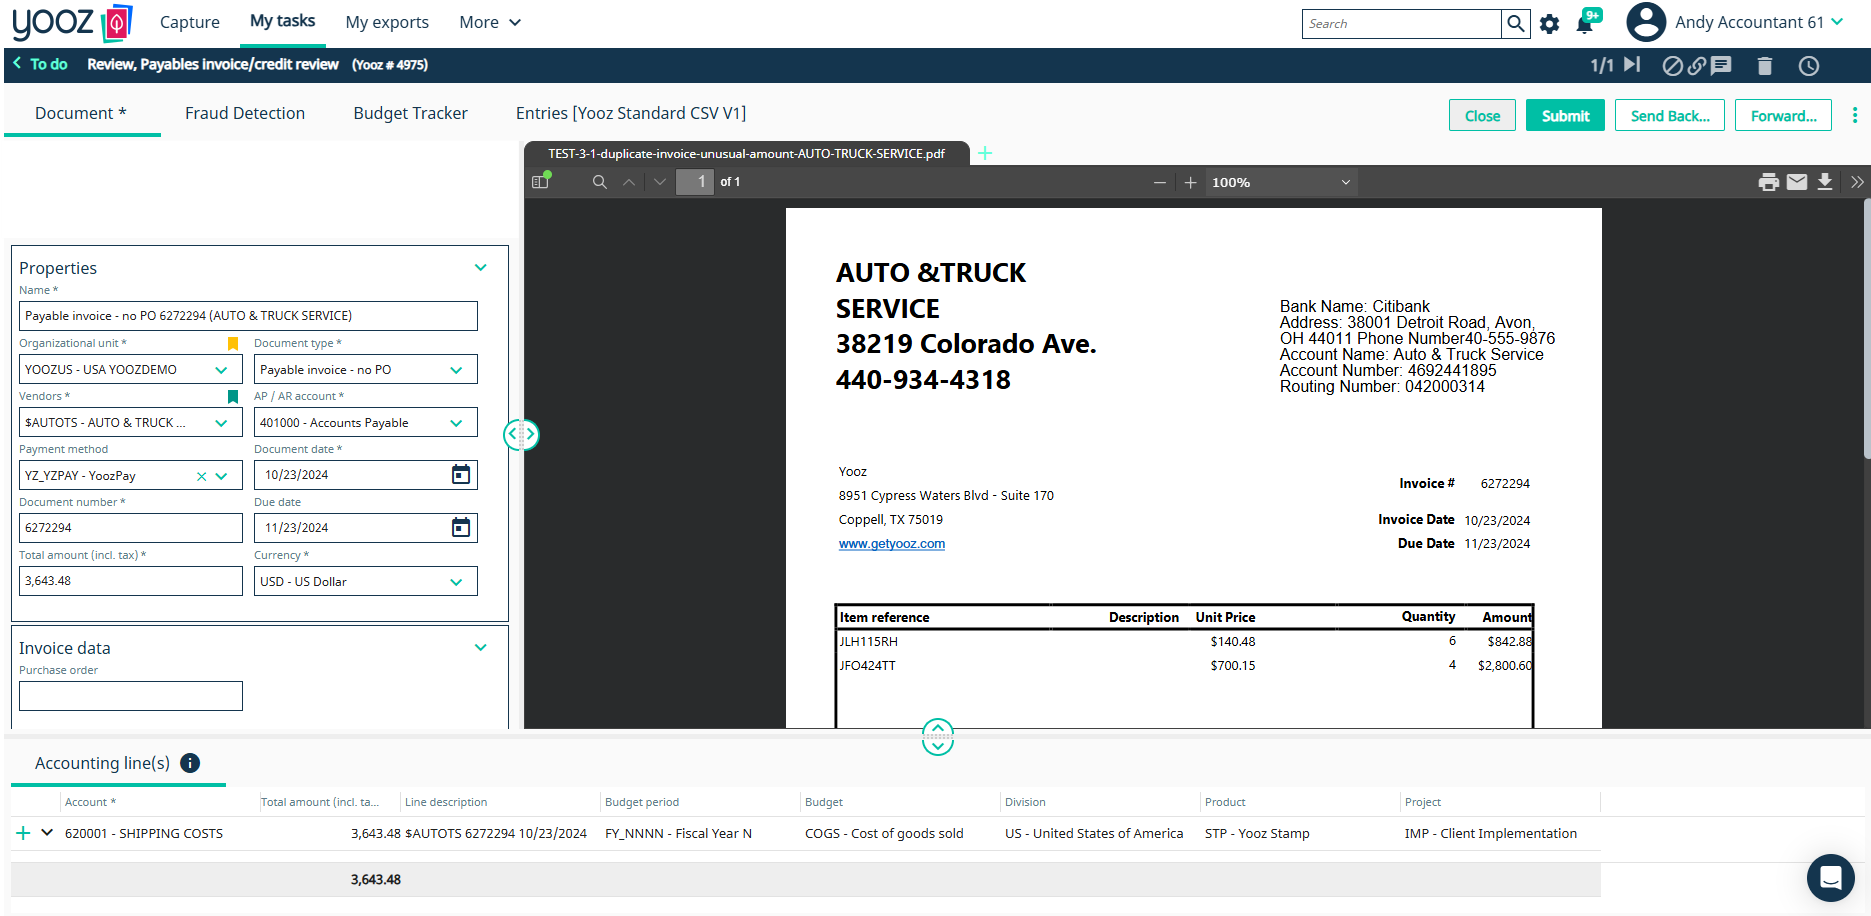Open notifications bell icon
The height and width of the screenshot is (916, 1871).
(x=1585, y=24)
